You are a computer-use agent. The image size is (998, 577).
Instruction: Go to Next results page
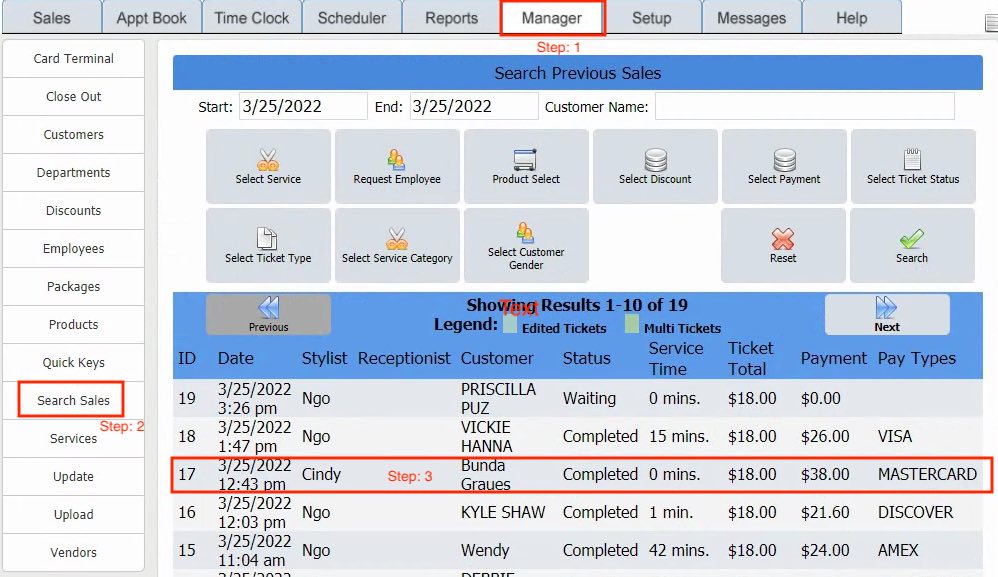coord(887,314)
